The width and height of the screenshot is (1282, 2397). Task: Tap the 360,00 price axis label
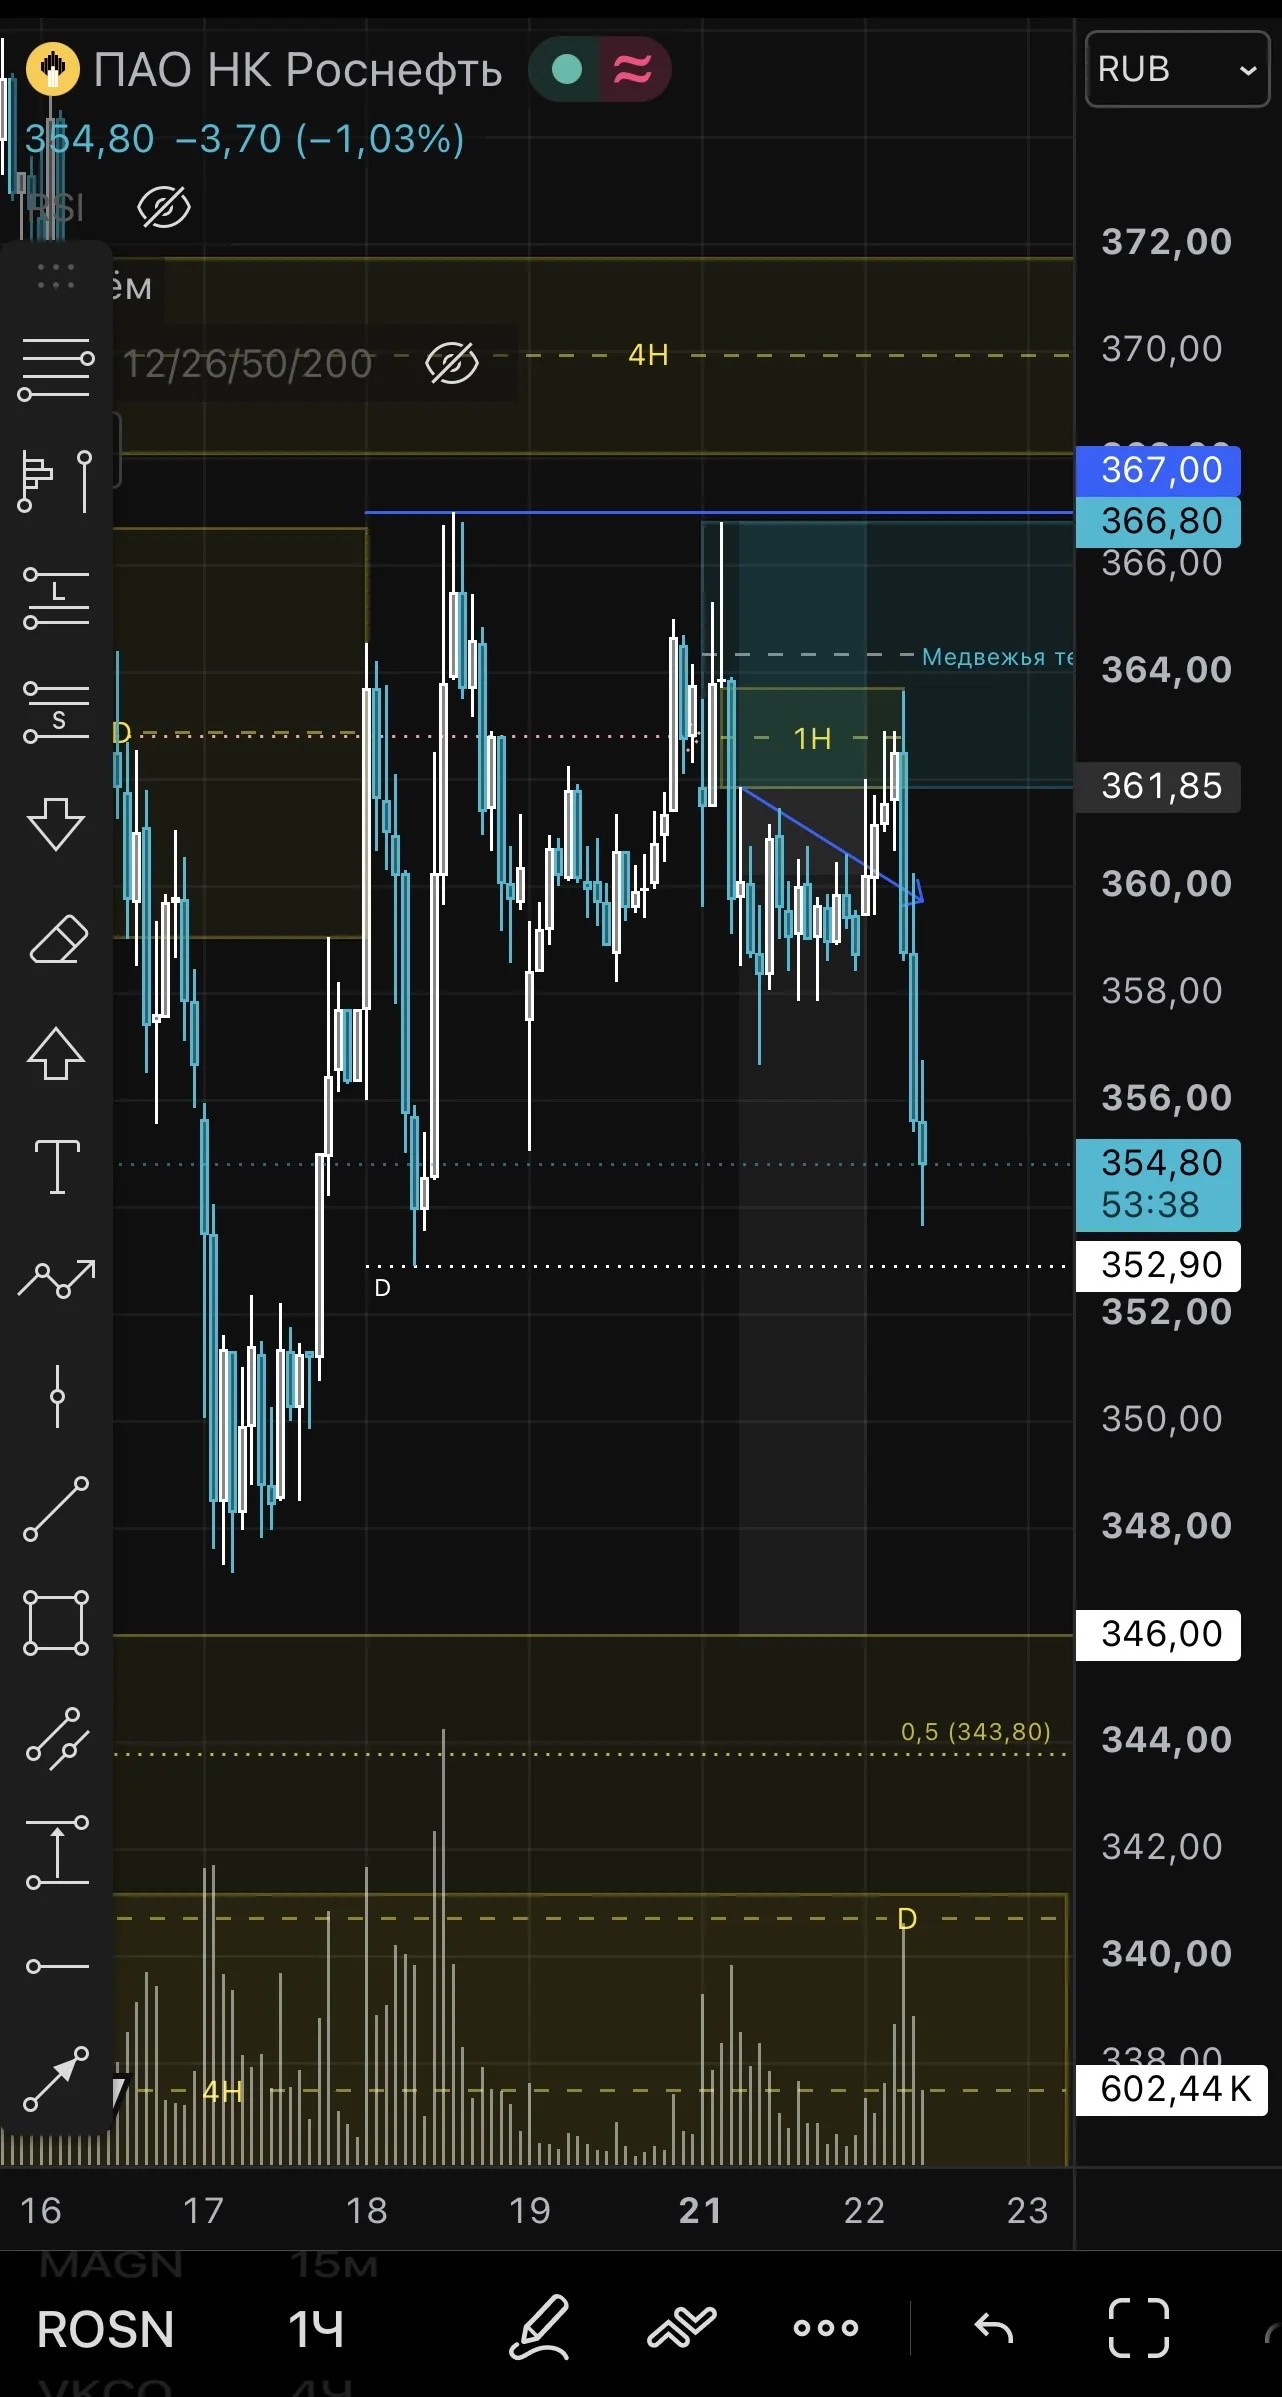click(1166, 884)
